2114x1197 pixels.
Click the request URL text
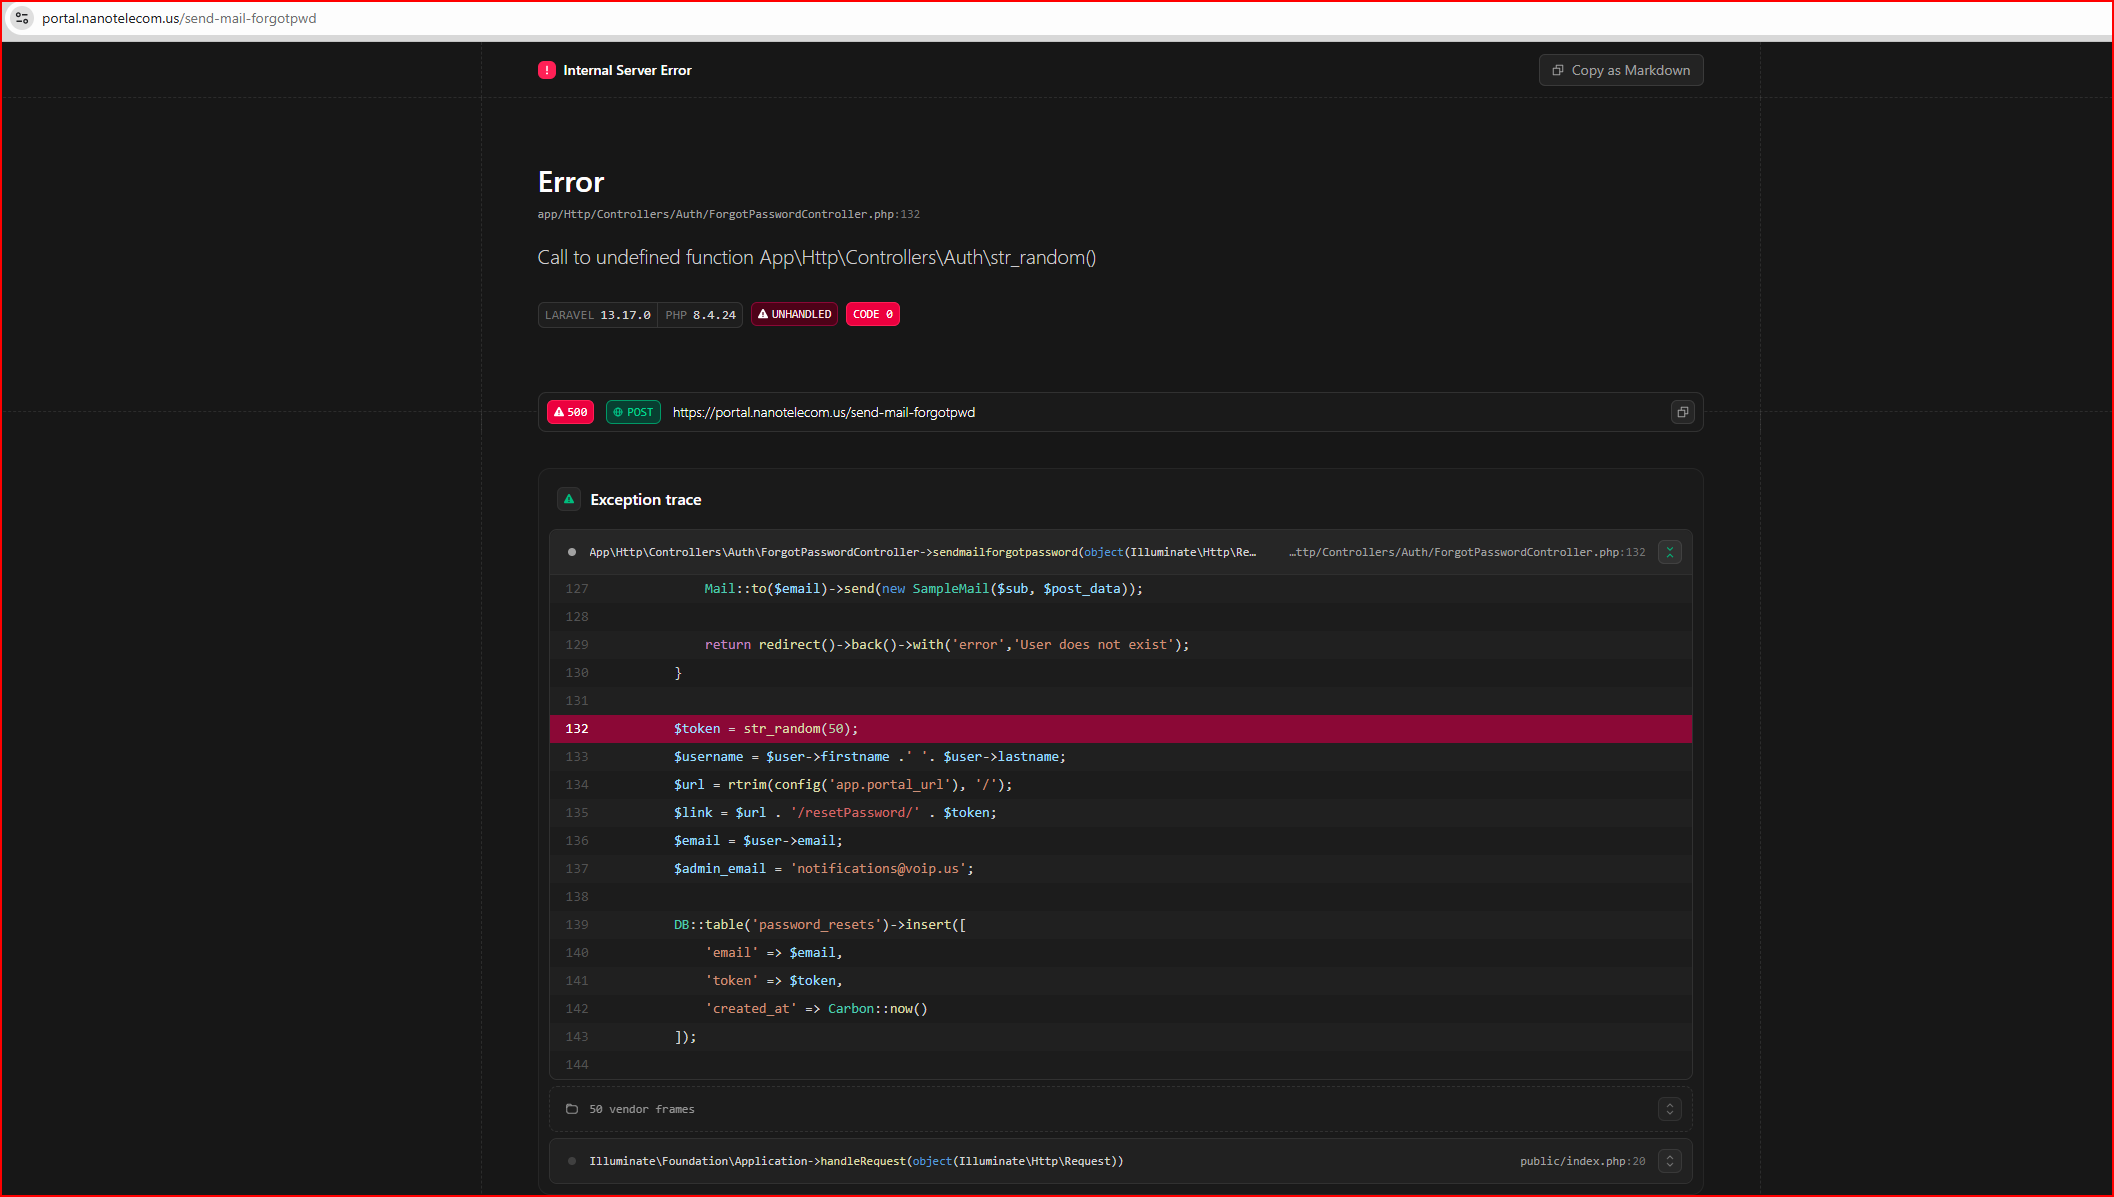823,412
